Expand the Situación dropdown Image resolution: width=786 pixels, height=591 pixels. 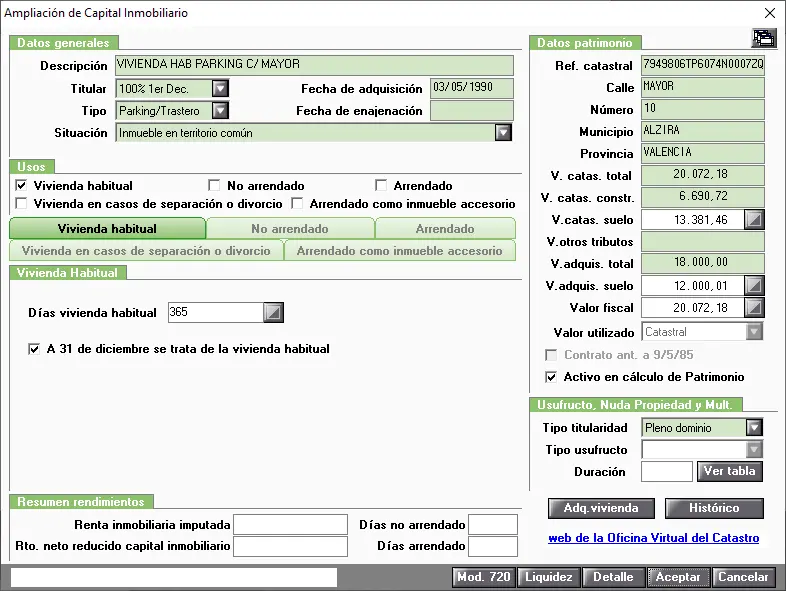pyautogui.click(x=503, y=133)
